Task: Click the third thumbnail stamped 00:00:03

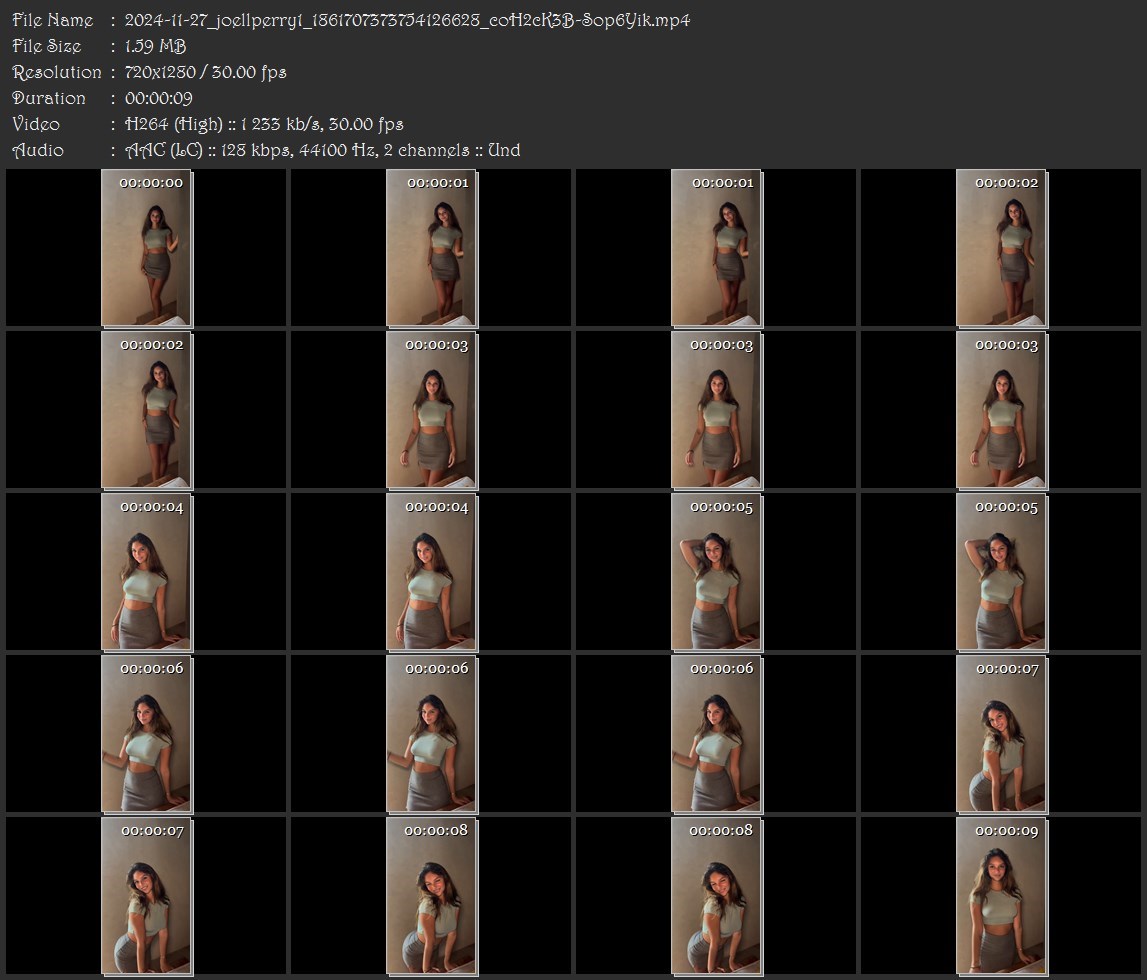Action: pyautogui.click(x=1001, y=410)
